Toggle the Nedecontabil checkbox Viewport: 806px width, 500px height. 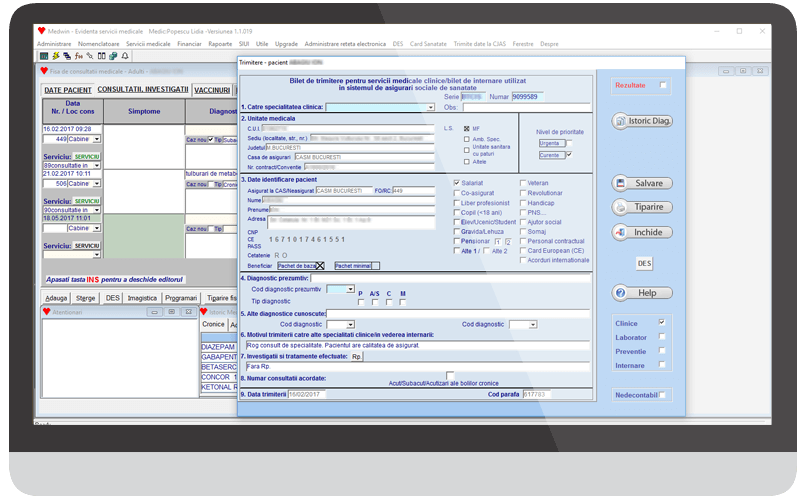(x=662, y=395)
